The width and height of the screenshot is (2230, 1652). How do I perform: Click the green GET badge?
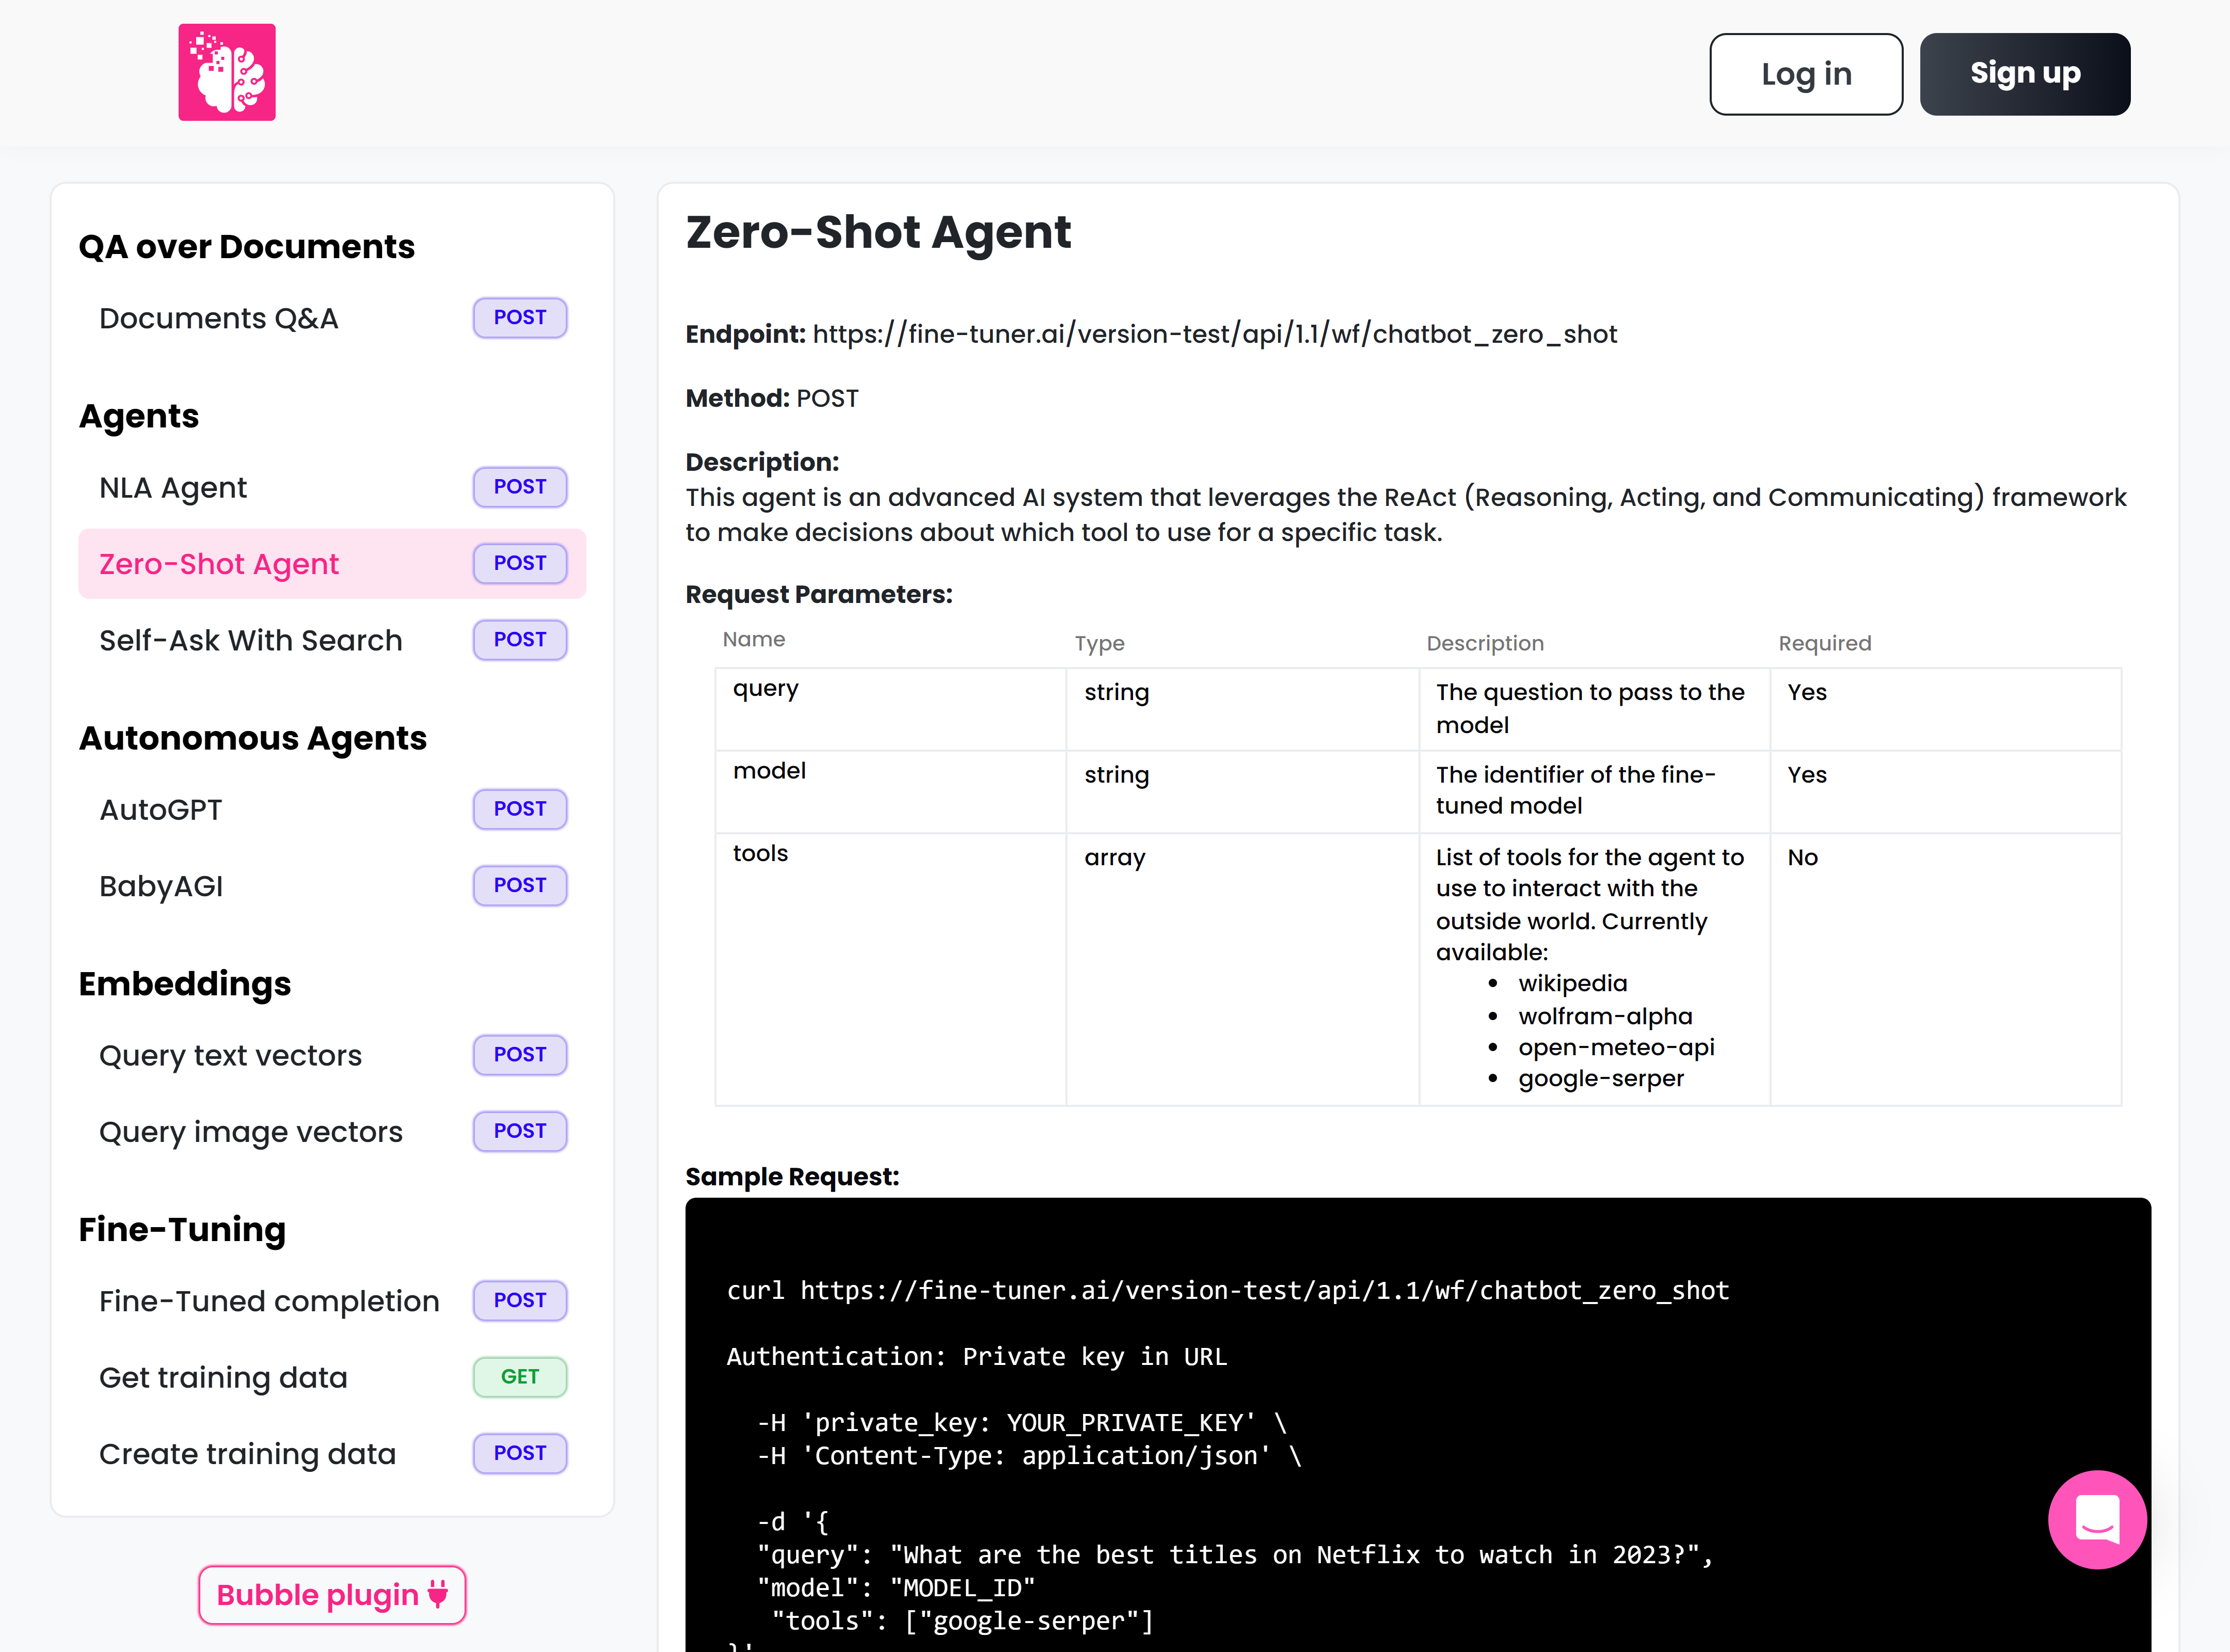coord(519,1377)
